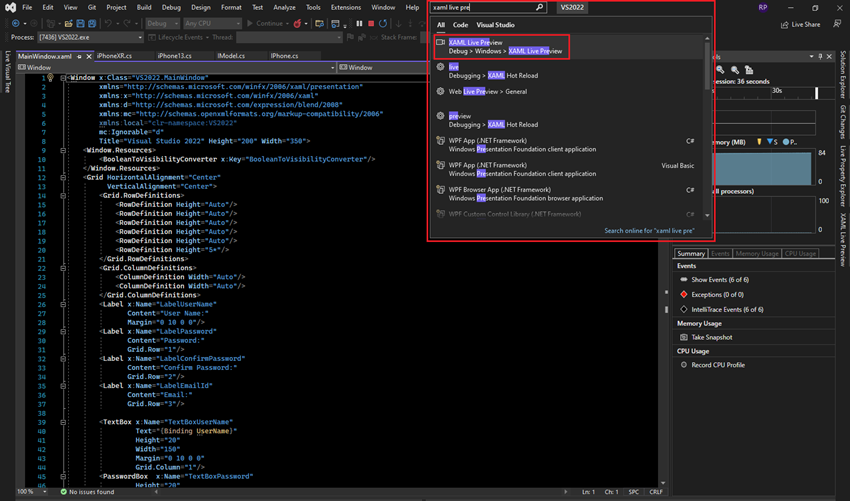Click the Record CPU Profile circle icon

(684, 365)
